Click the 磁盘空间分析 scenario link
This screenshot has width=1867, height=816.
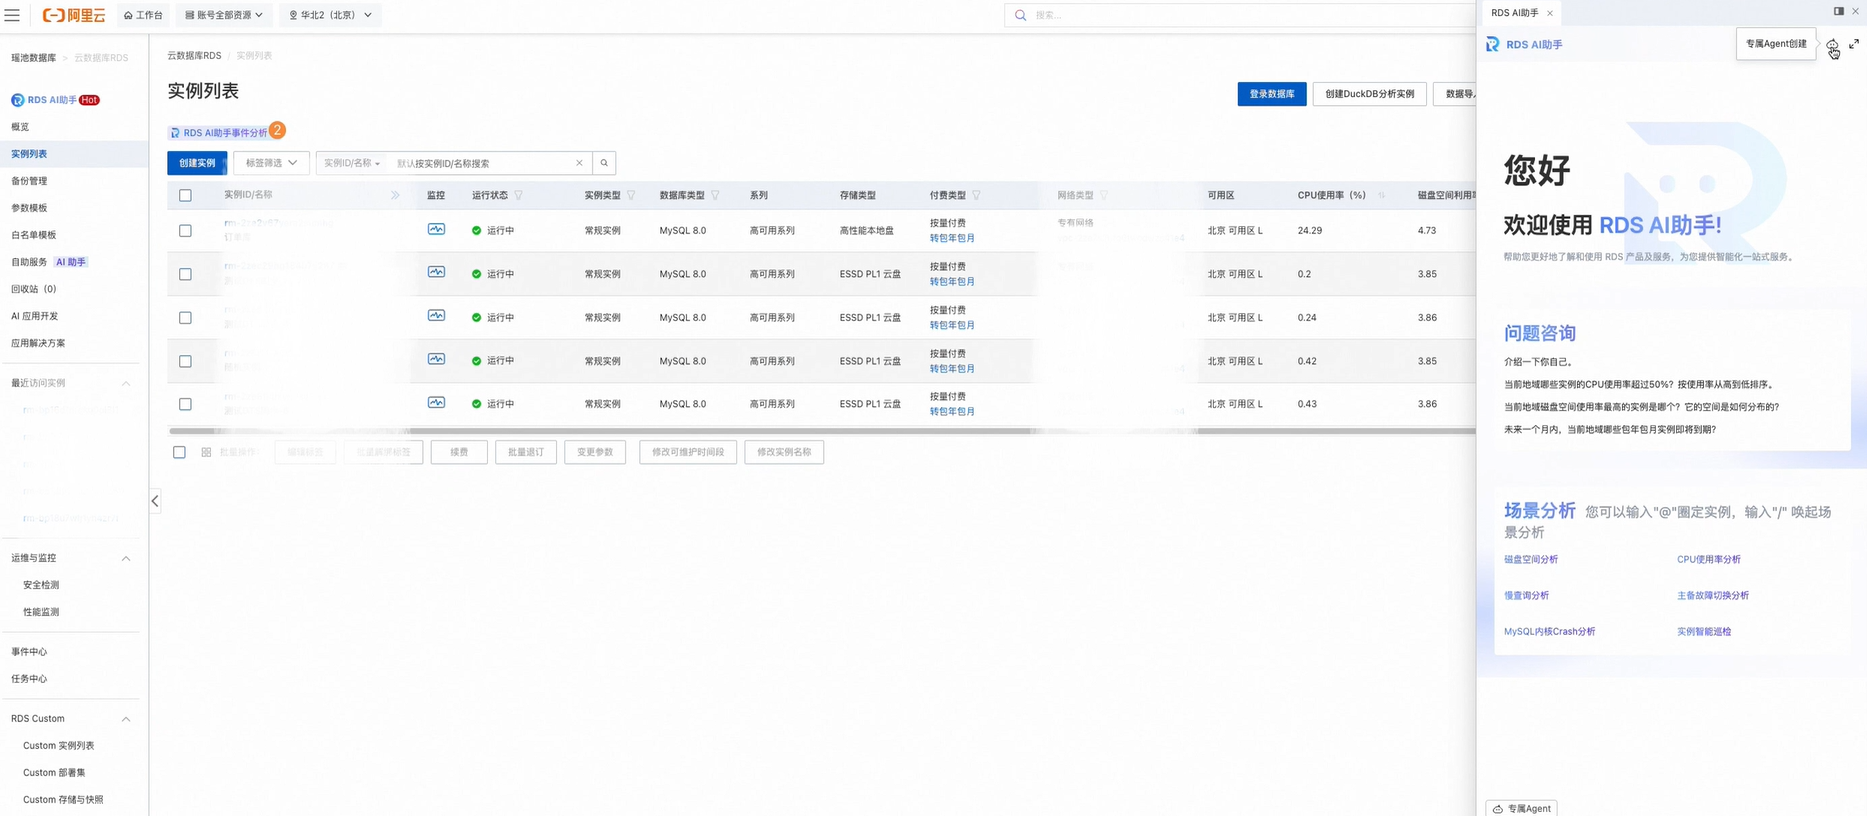click(x=1531, y=560)
